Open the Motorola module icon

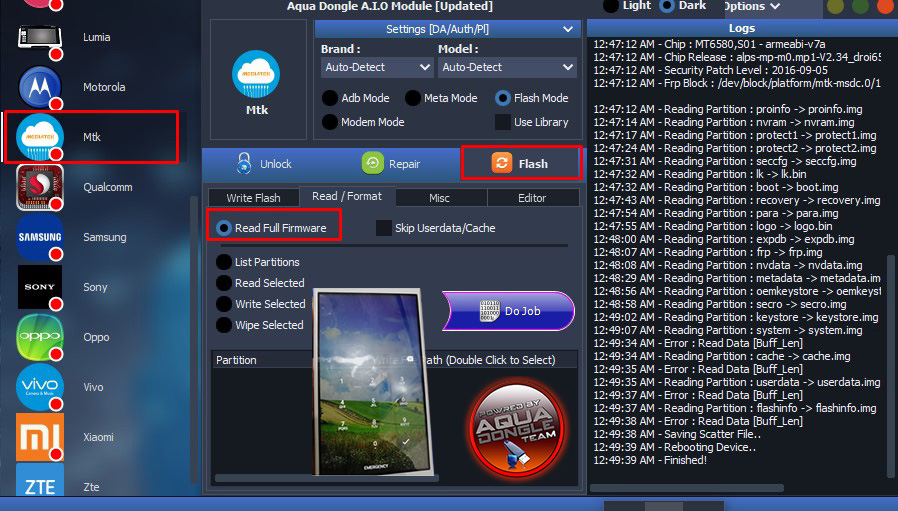[40, 88]
